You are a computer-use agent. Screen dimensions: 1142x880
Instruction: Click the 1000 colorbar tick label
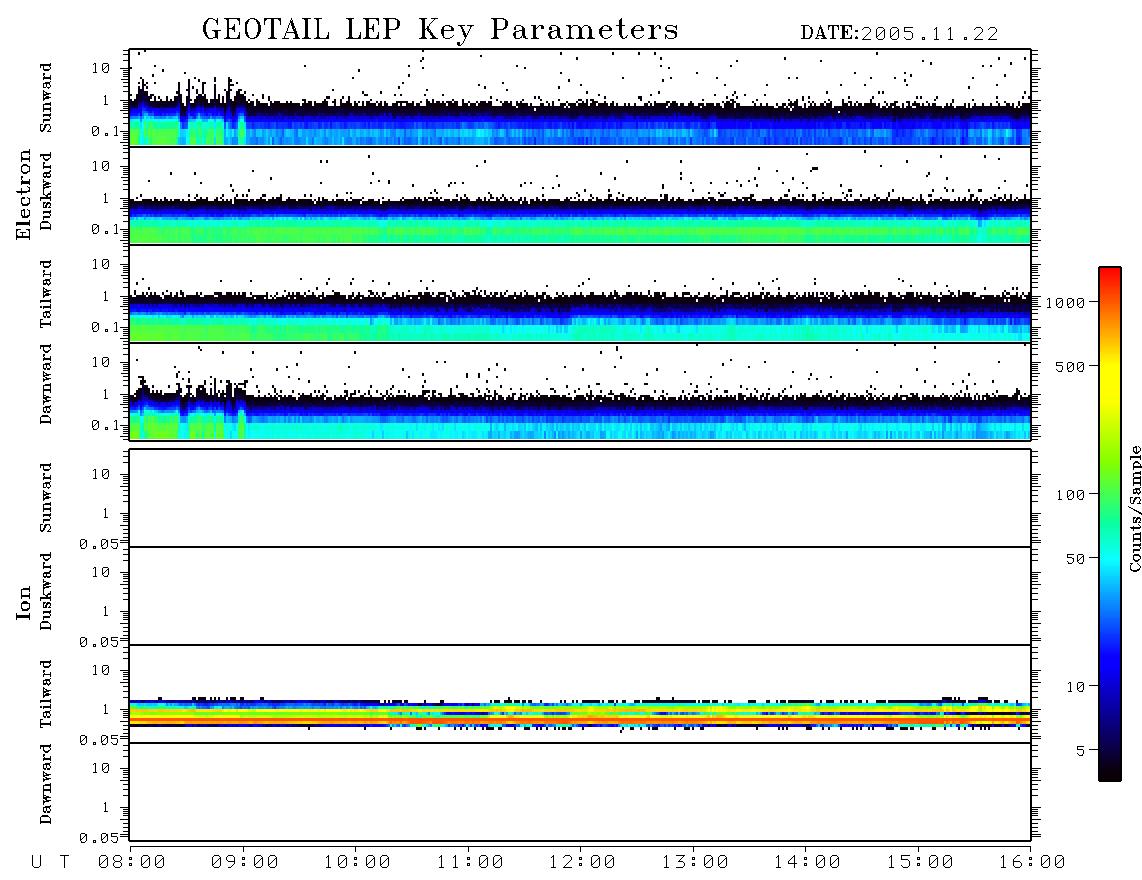coord(1065,302)
